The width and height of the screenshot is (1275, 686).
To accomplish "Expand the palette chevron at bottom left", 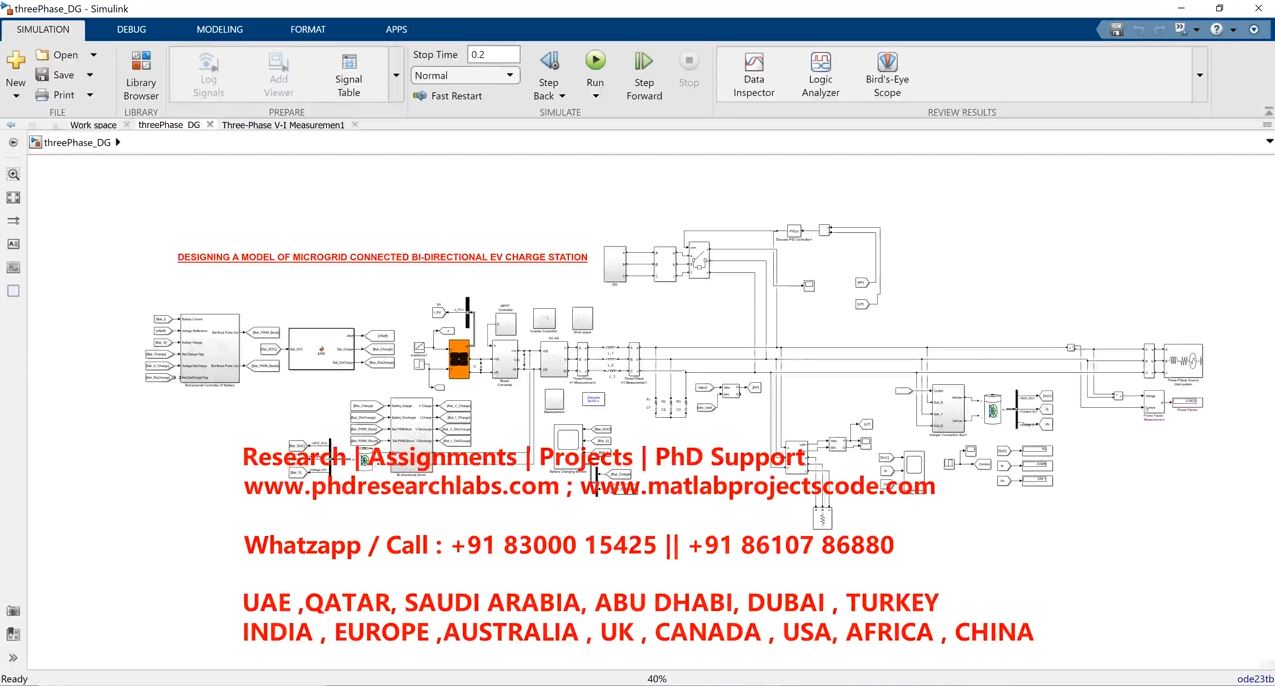I will (13, 658).
